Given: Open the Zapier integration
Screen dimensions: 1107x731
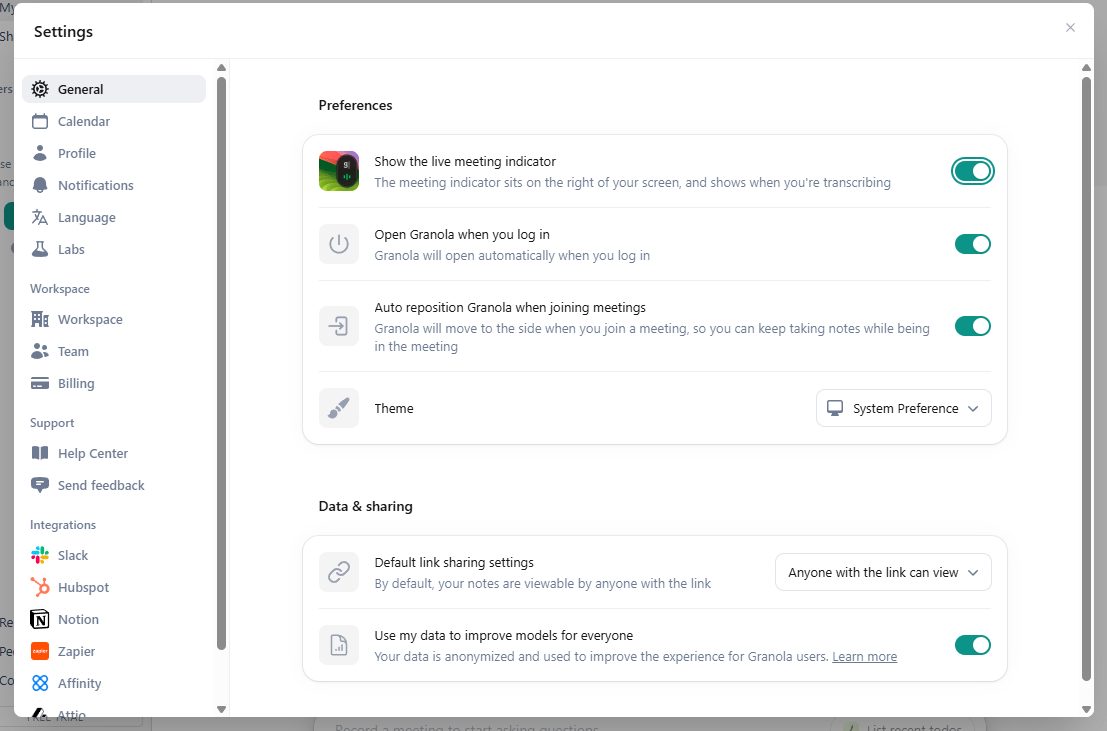Looking at the screenshot, I should coord(75,651).
